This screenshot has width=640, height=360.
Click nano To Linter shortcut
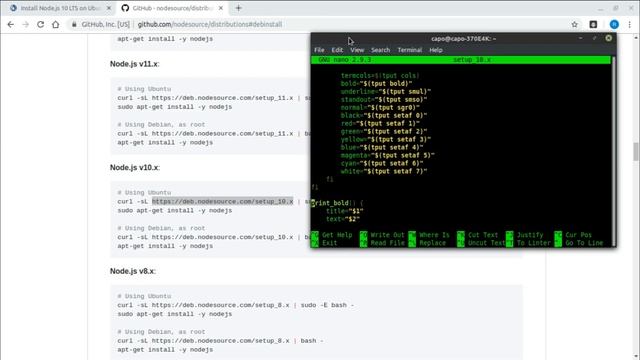[x=529, y=243]
